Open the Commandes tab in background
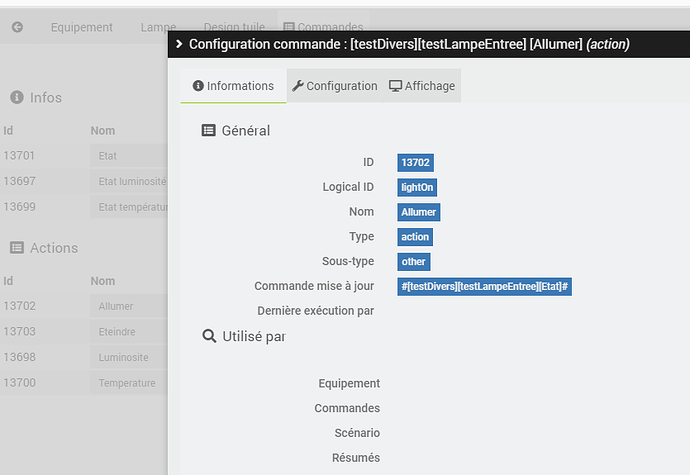Screen dimensions: 690x475 point(322,28)
